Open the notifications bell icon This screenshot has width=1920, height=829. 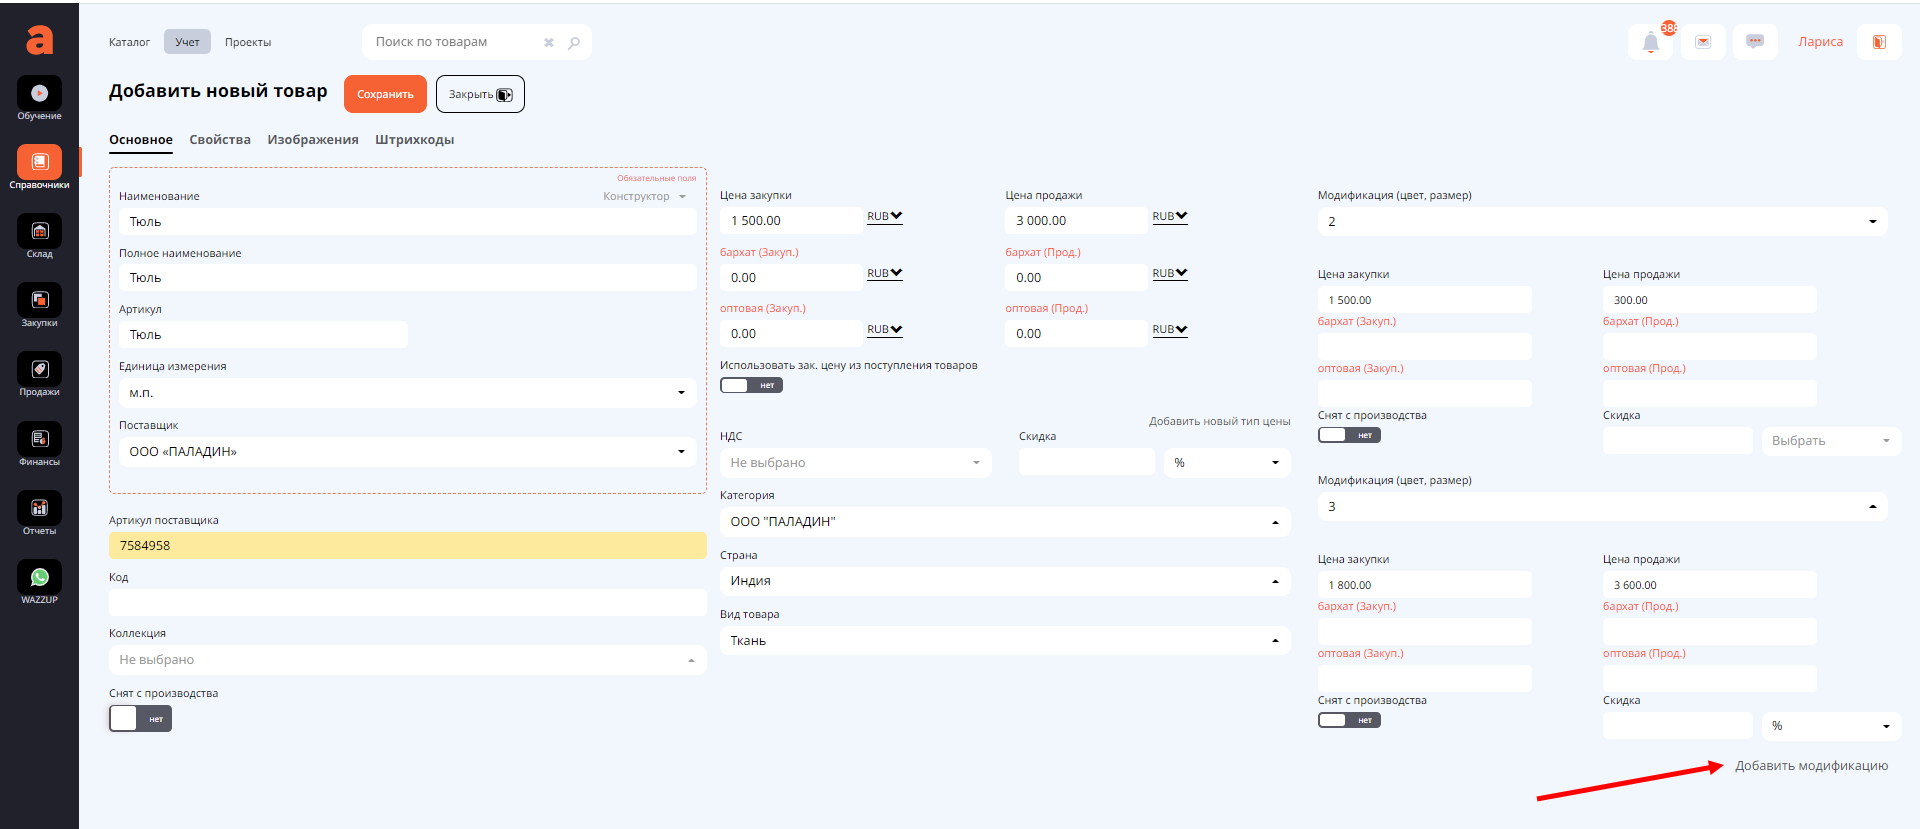click(1650, 42)
